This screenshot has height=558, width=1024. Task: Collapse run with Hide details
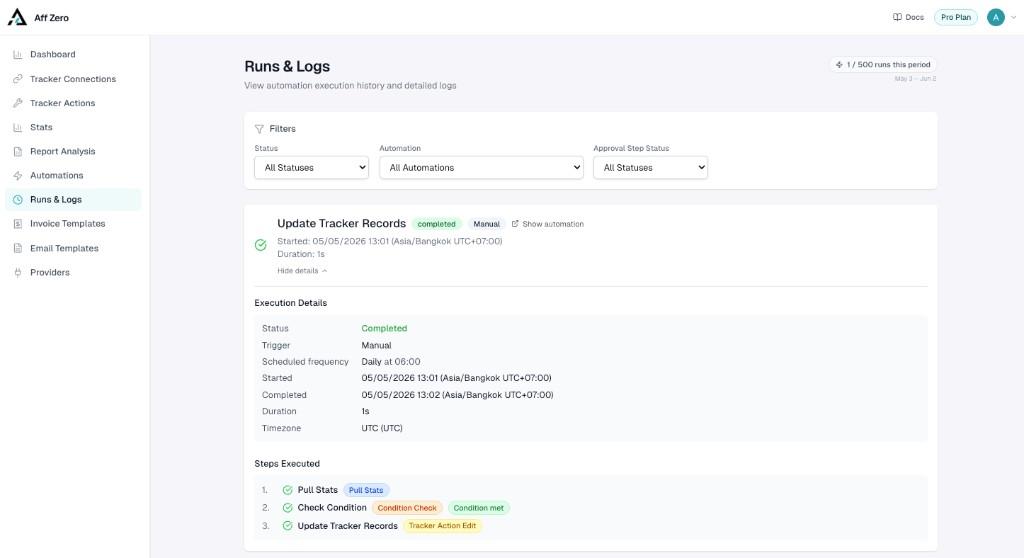pyautogui.click(x=302, y=271)
